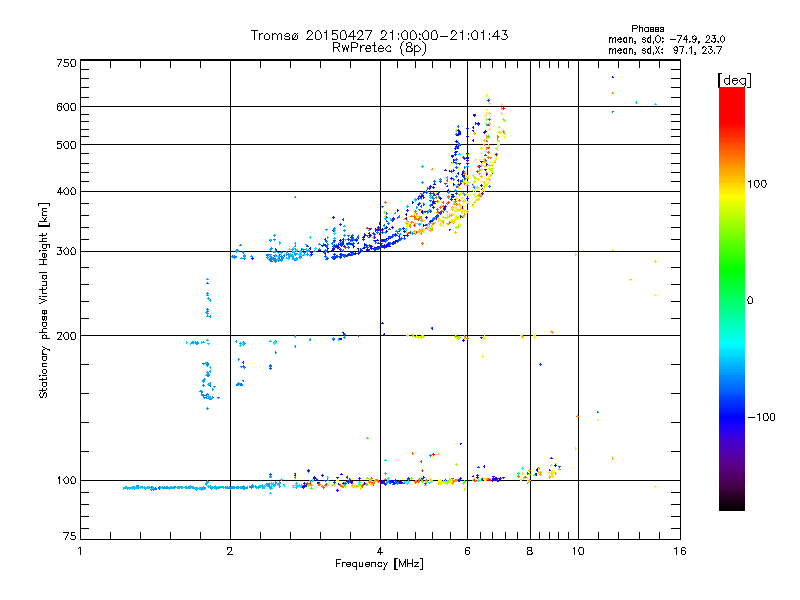Image resolution: width=800 pixels, height=600 pixels.
Task: Pick the black bottom end of colorbar
Action: [x=731, y=505]
